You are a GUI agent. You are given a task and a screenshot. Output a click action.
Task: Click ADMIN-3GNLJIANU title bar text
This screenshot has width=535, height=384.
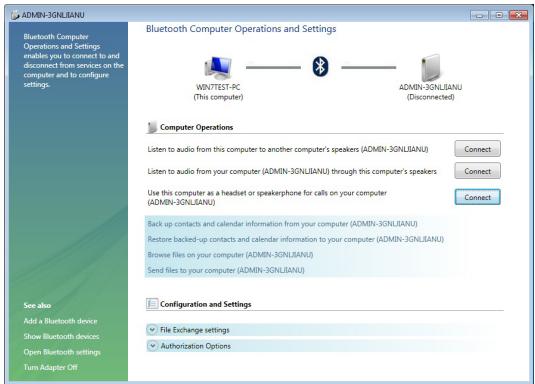[x=53, y=15]
